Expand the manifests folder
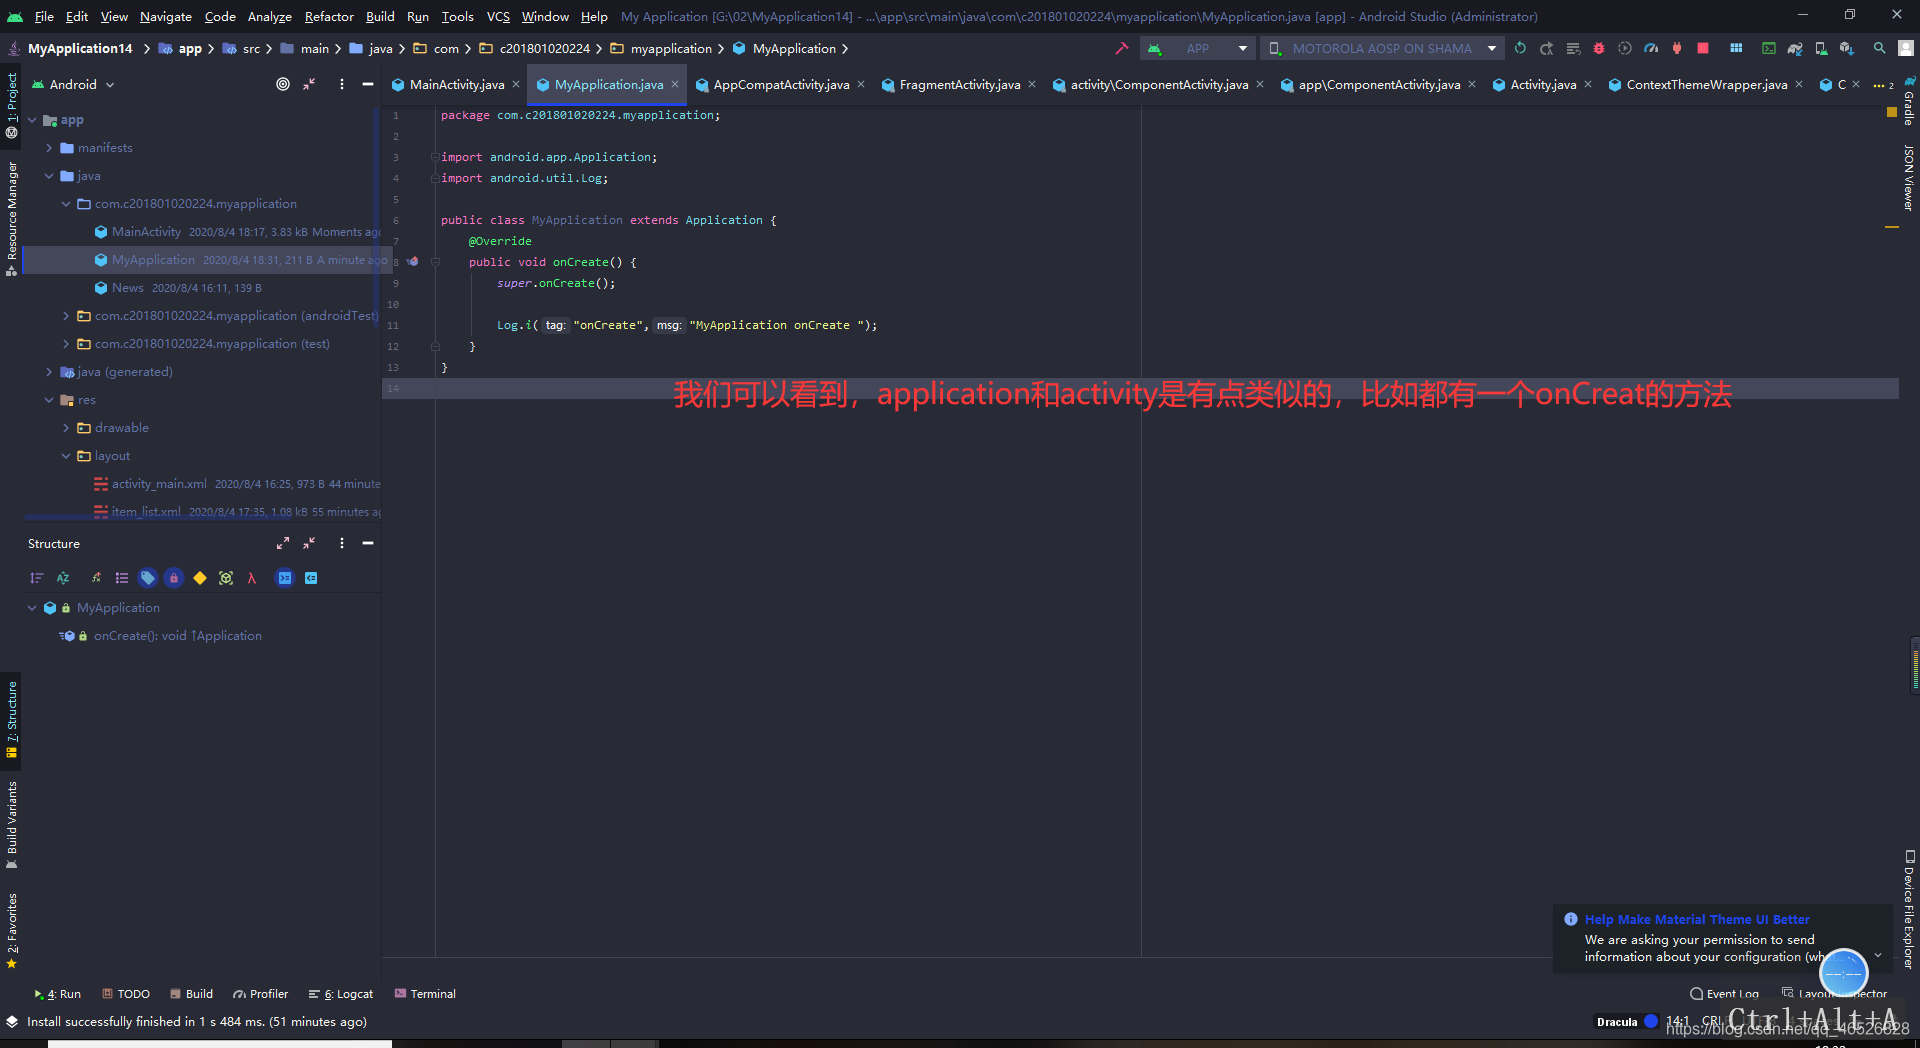This screenshot has height=1048, width=1920. (x=49, y=148)
